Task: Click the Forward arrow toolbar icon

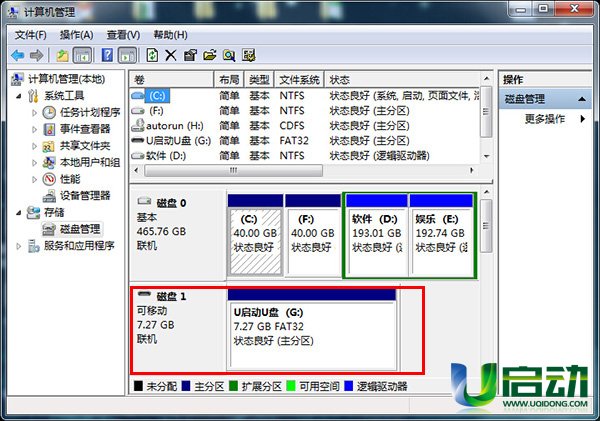Action: click(36, 56)
